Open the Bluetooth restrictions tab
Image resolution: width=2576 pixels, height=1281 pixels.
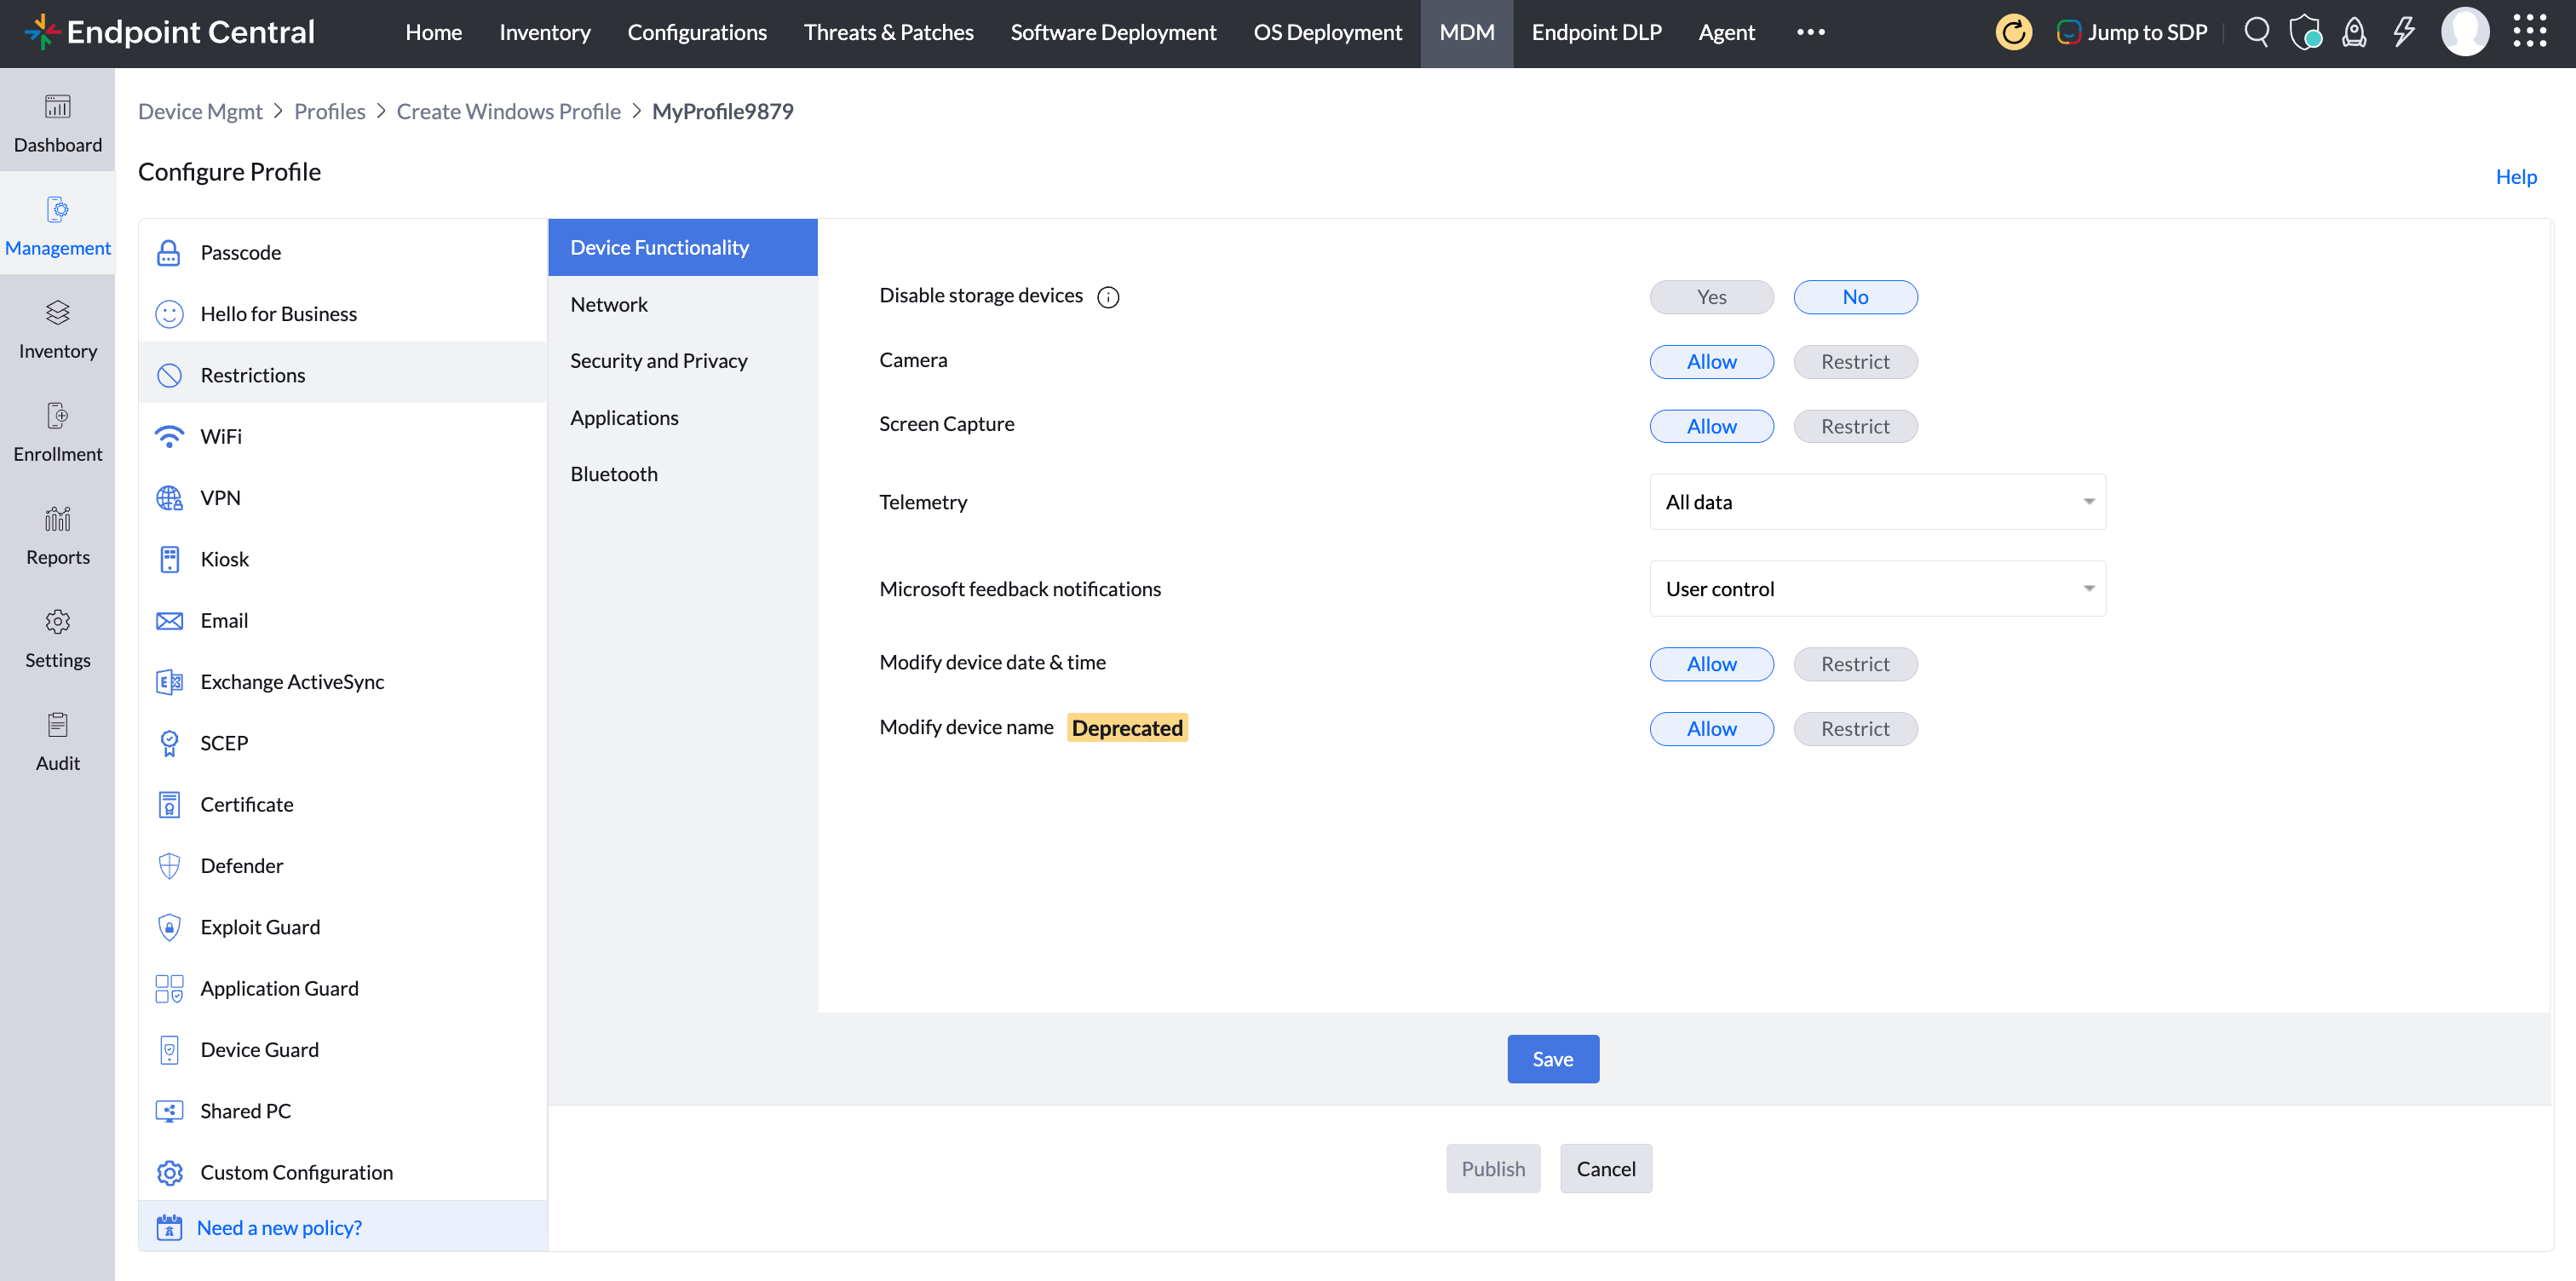682,474
